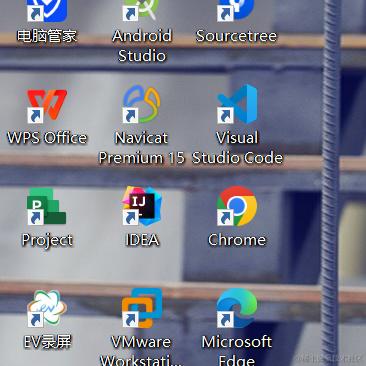Viewport: 366px width, 366px height.
Task: Select the 电脑管家 desktop shortcut icon
Action: (x=47, y=11)
